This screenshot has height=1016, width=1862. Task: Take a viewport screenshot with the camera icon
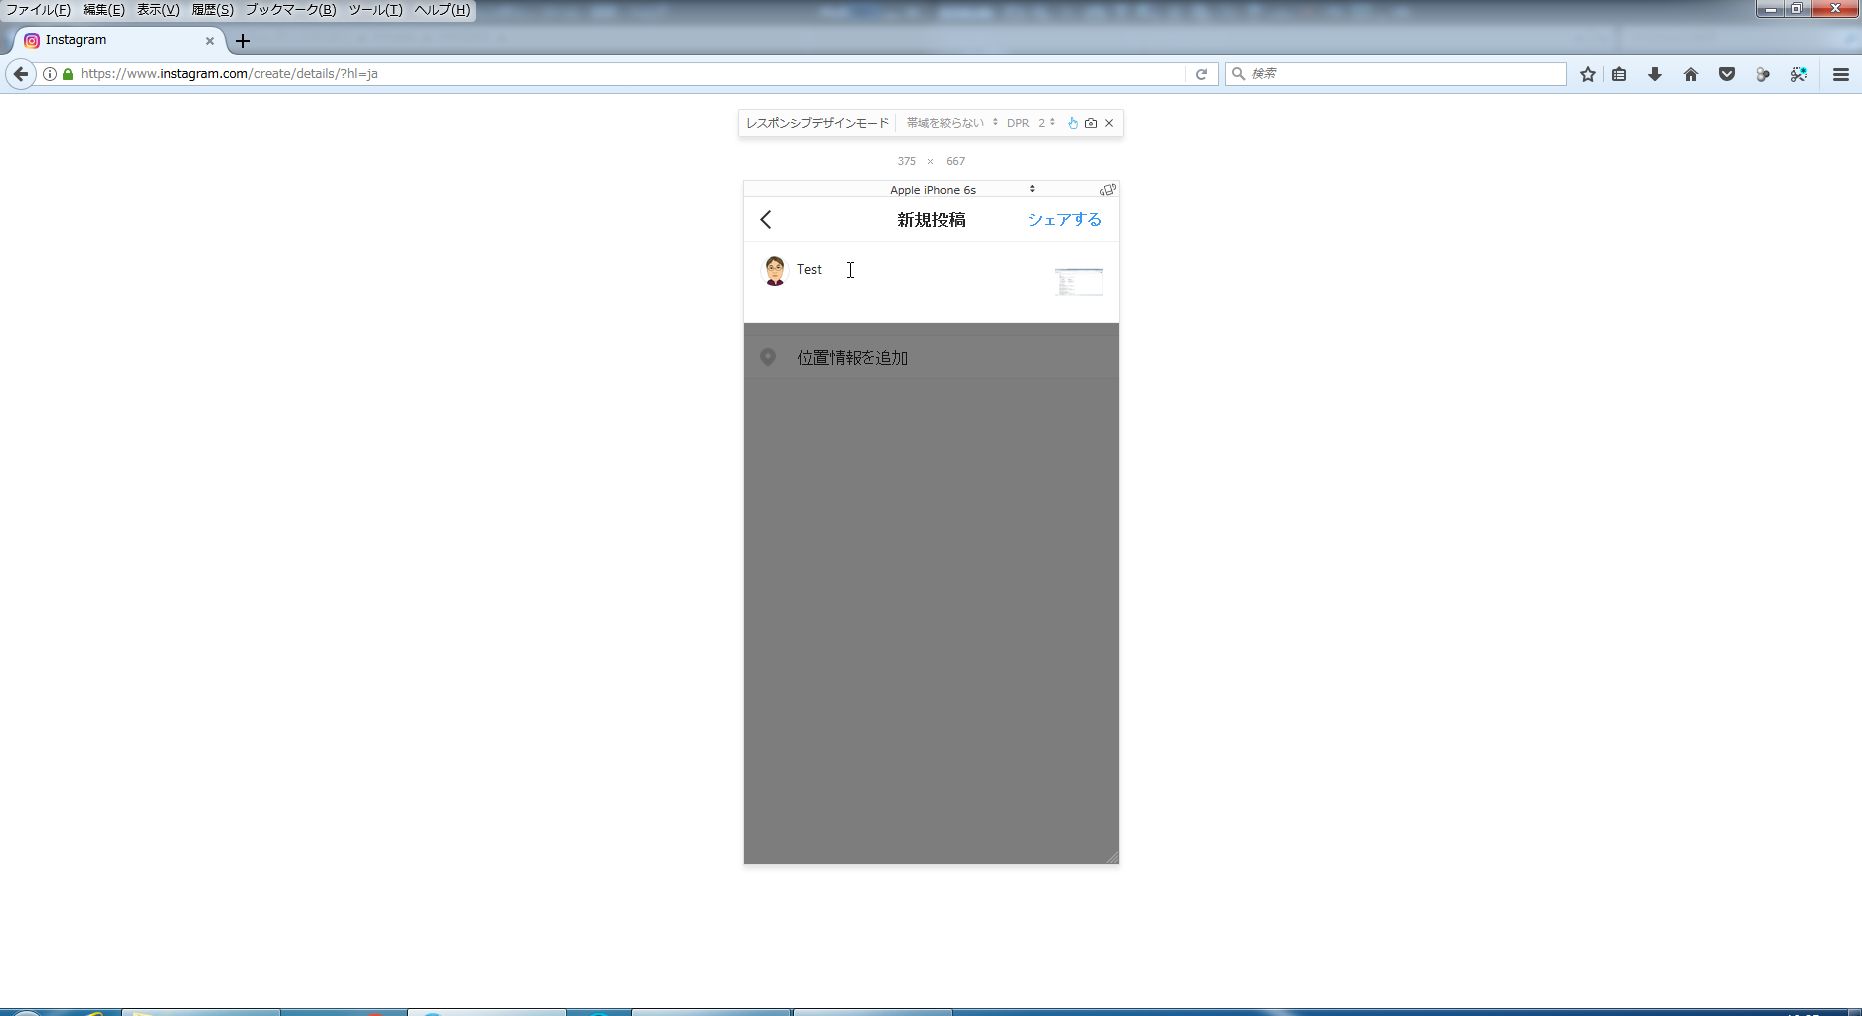click(x=1091, y=123)
